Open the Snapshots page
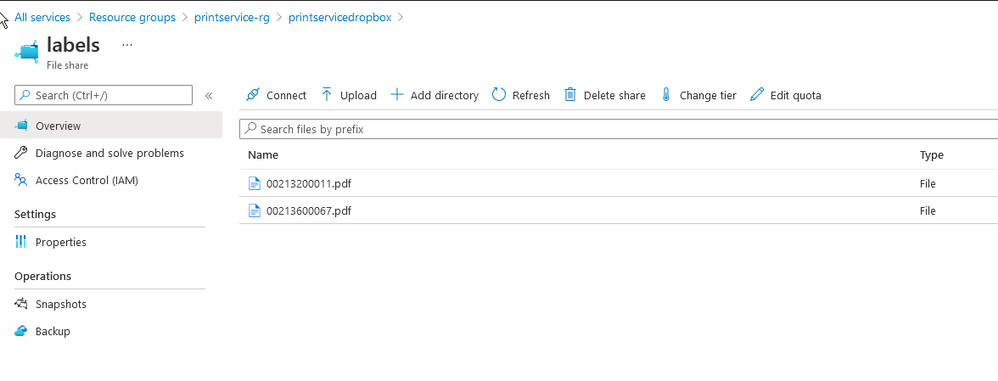The image size is (998, 381). 60,304
